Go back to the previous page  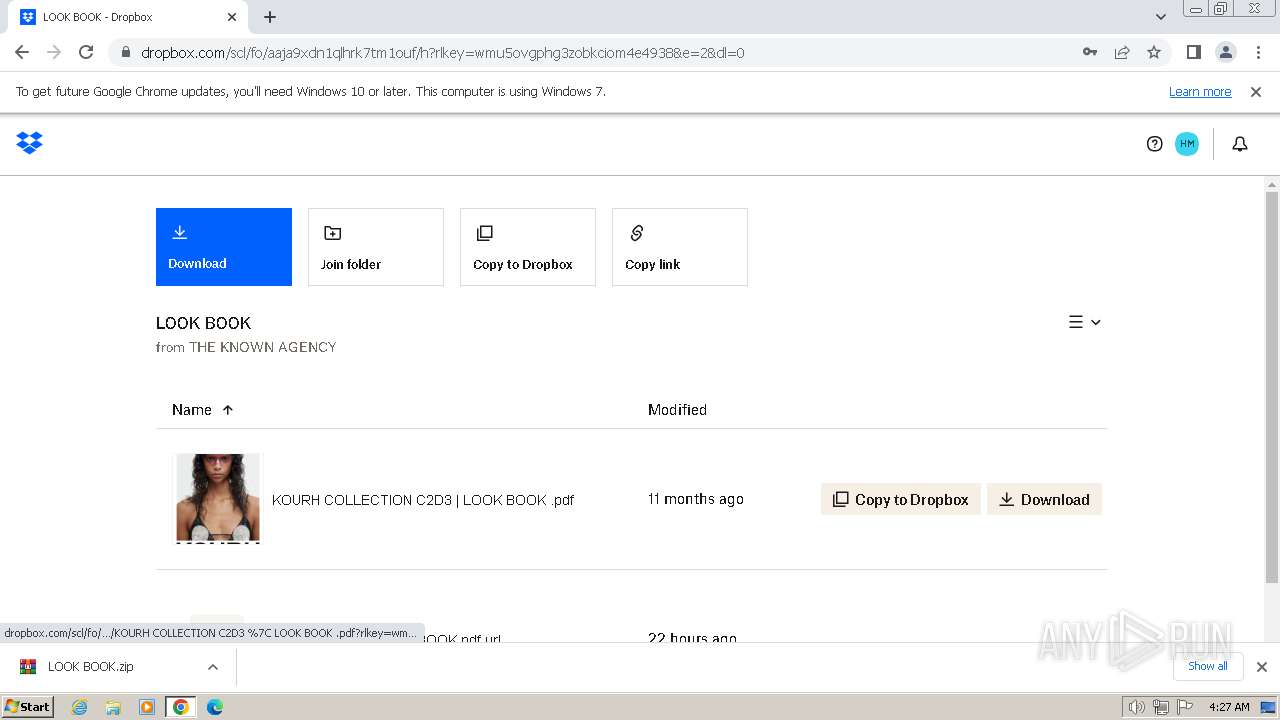(x=22, y=52)
